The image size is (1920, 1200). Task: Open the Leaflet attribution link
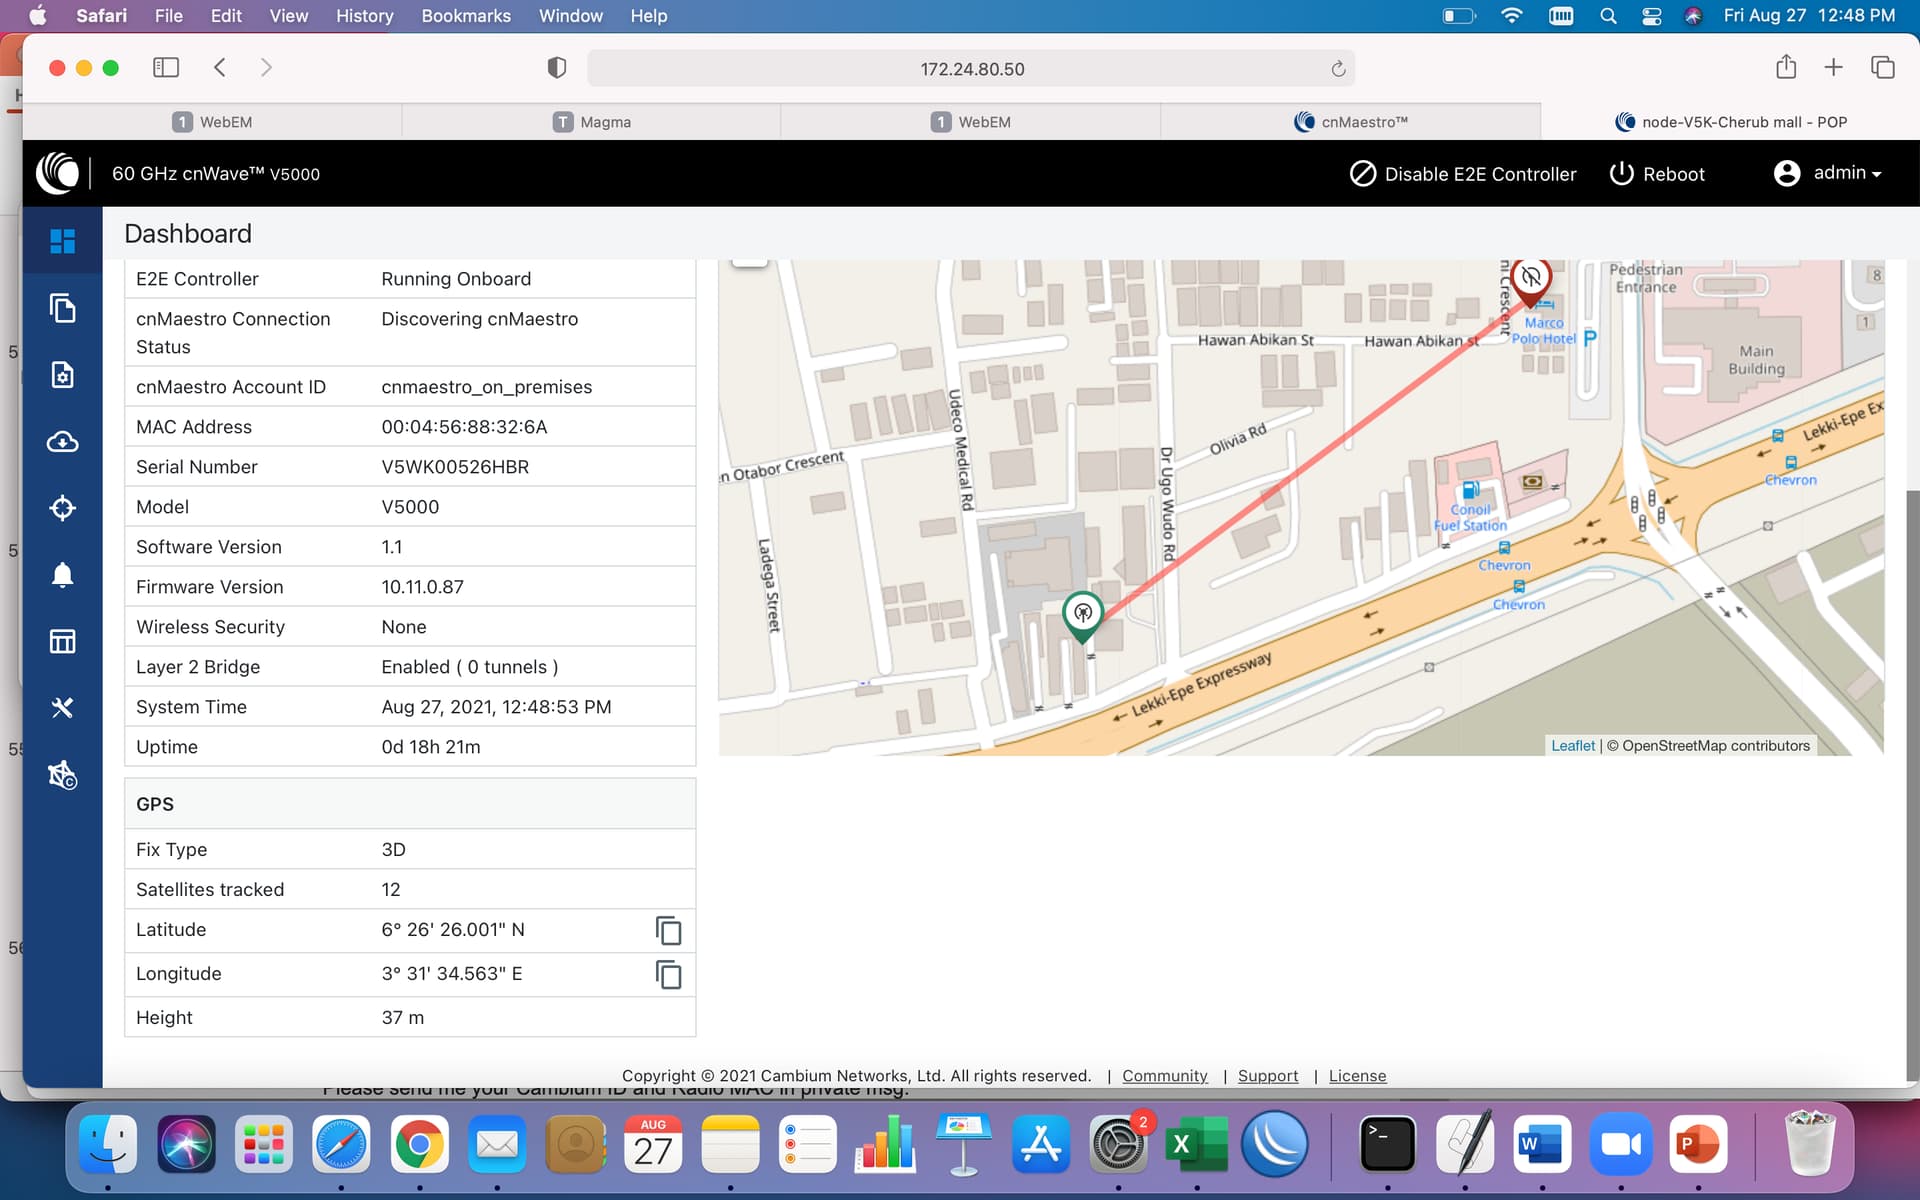tap(1572, 746)
